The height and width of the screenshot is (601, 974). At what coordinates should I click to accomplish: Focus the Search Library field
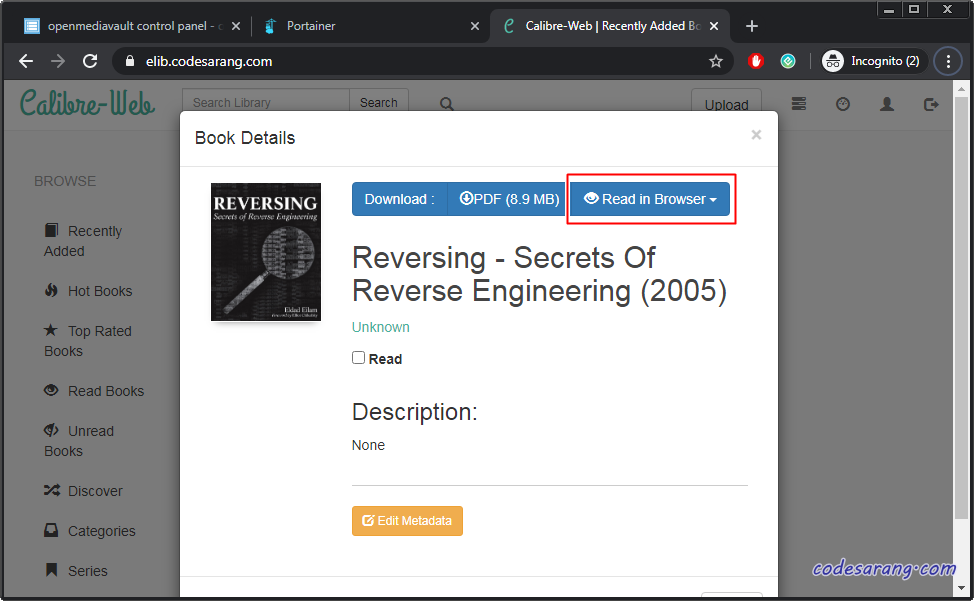point(266,102)
